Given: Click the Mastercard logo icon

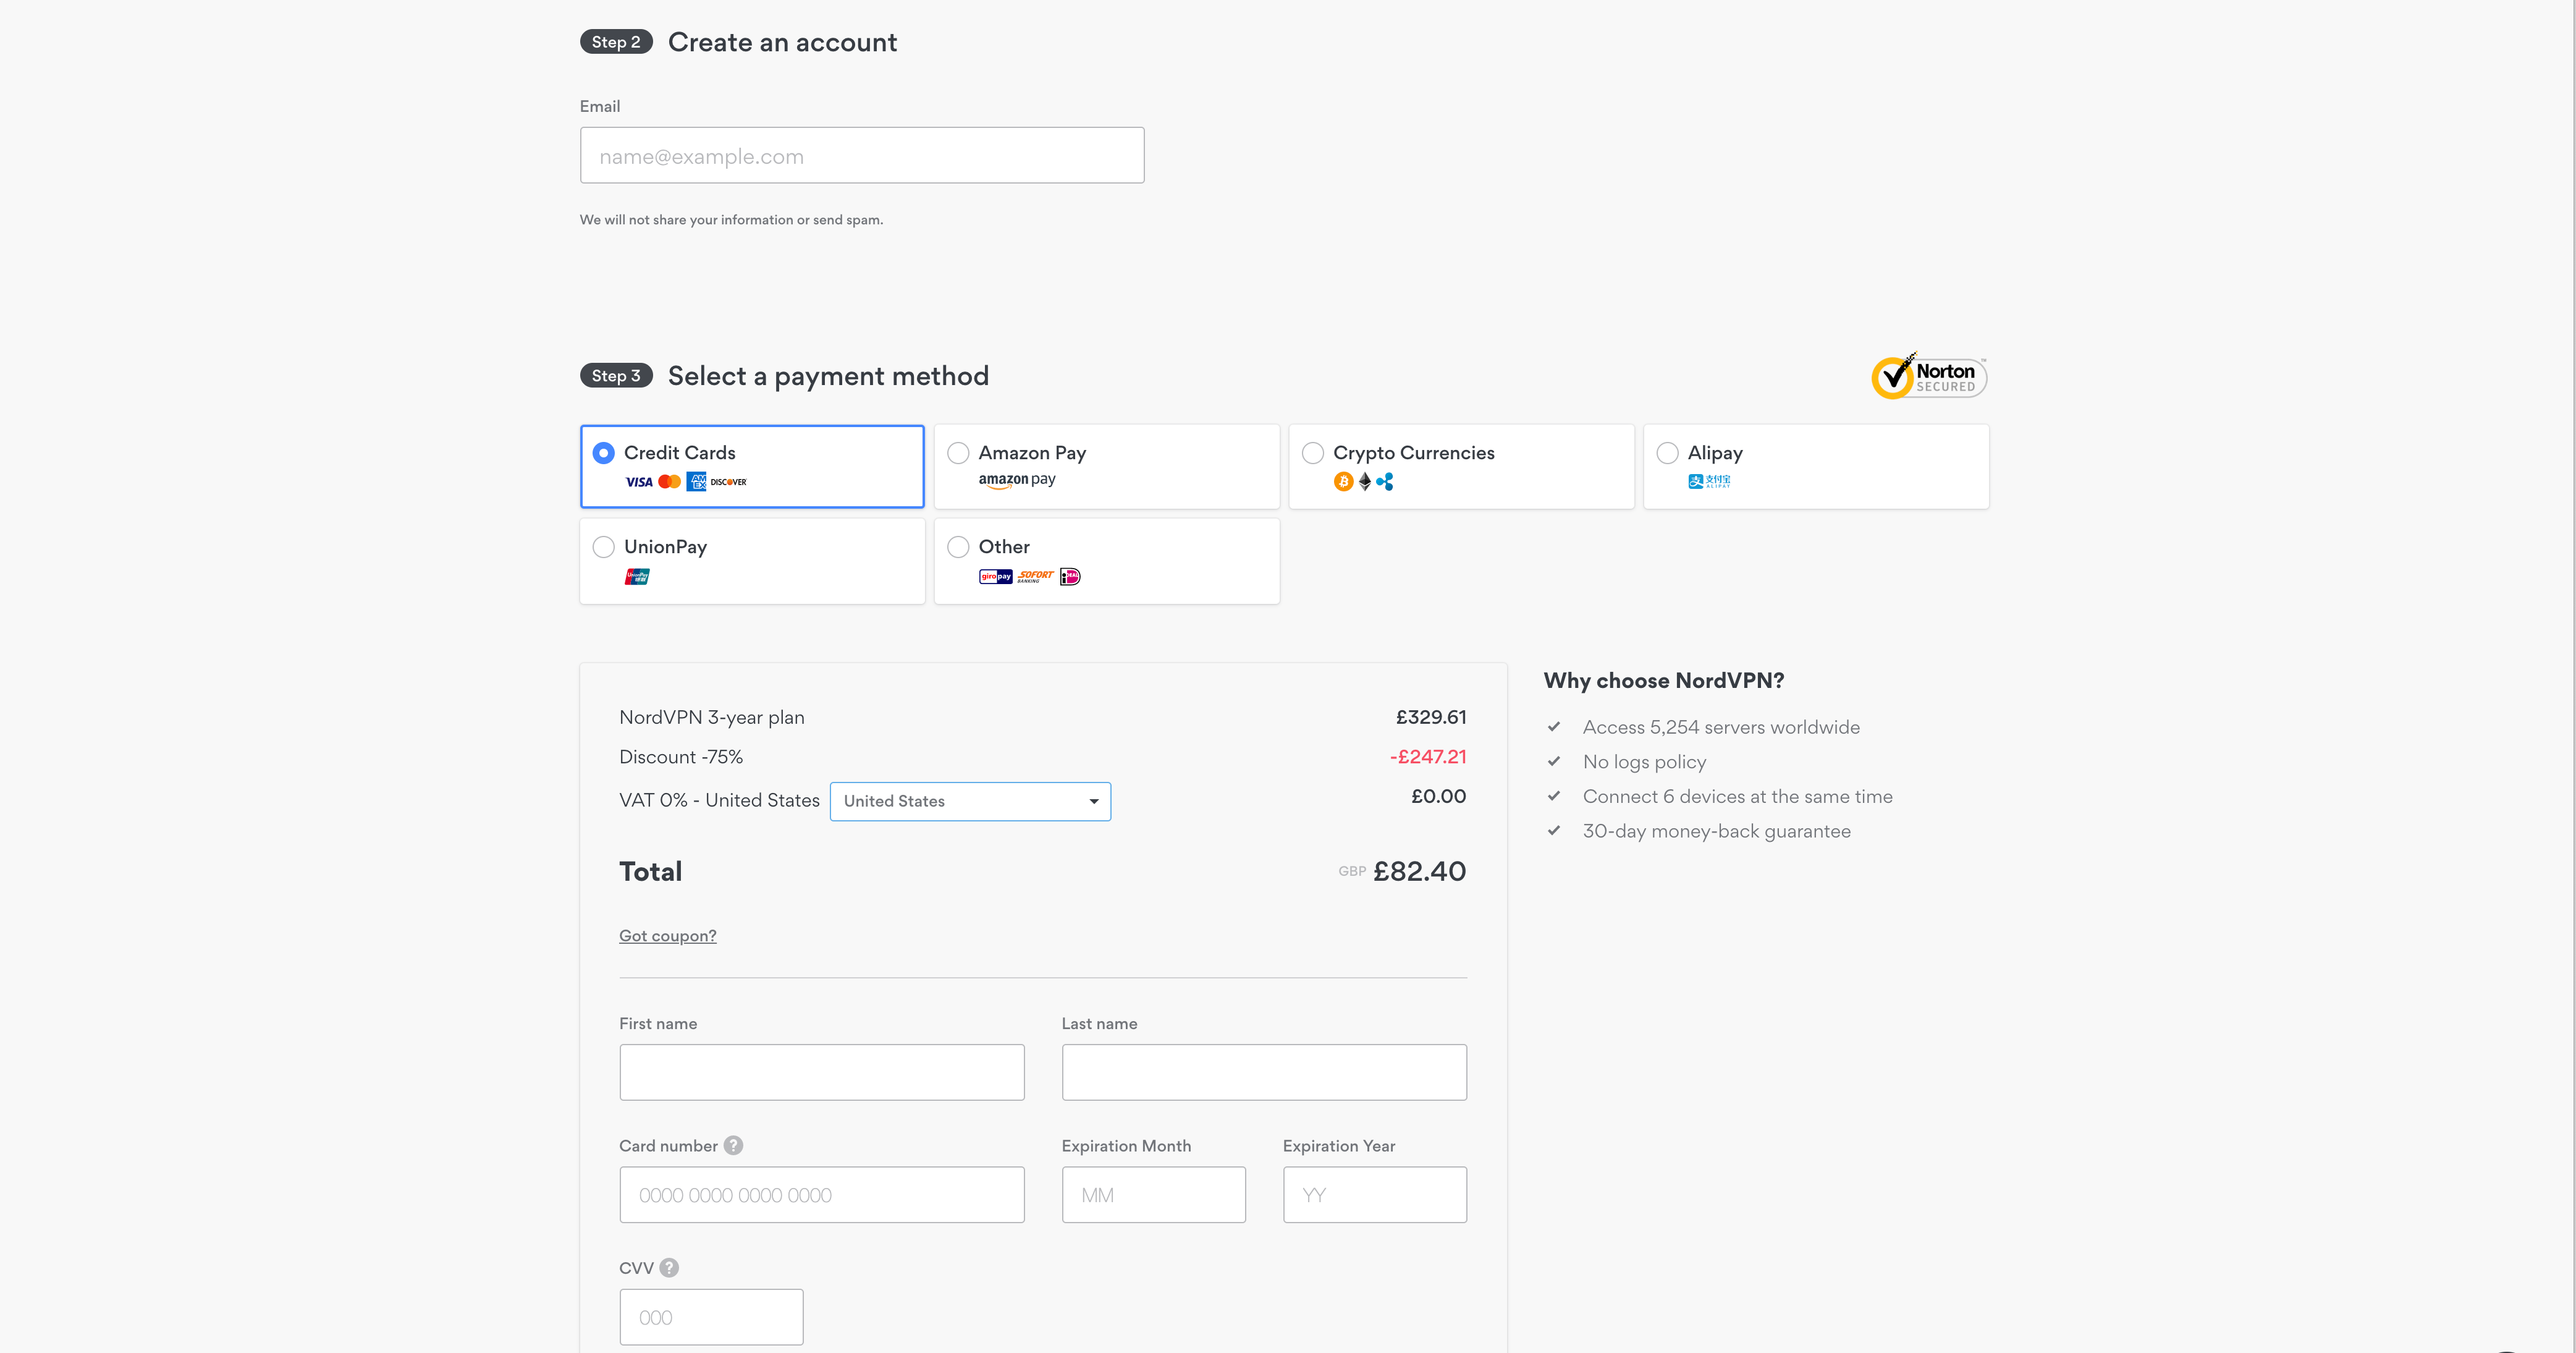Looking at the screenshot, I should click(670, 482).
